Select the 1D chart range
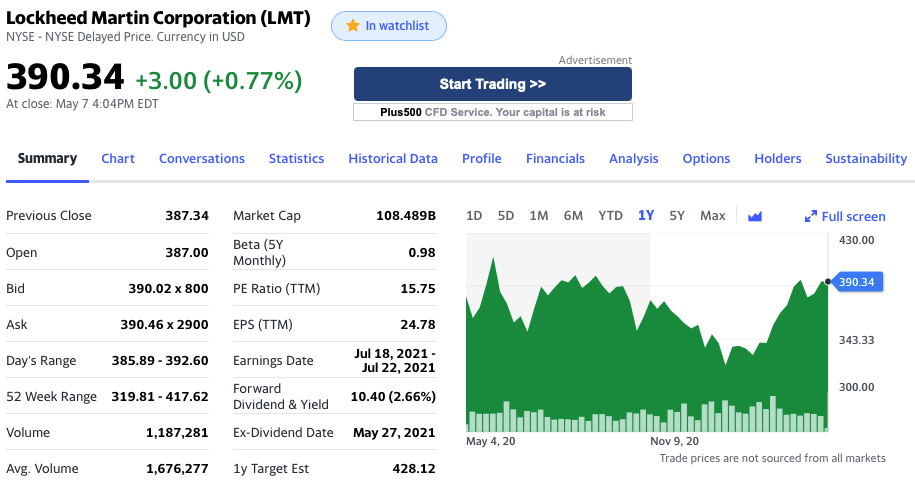The width and height of the screenshot is (915, 487). click(x=474, y=216)
